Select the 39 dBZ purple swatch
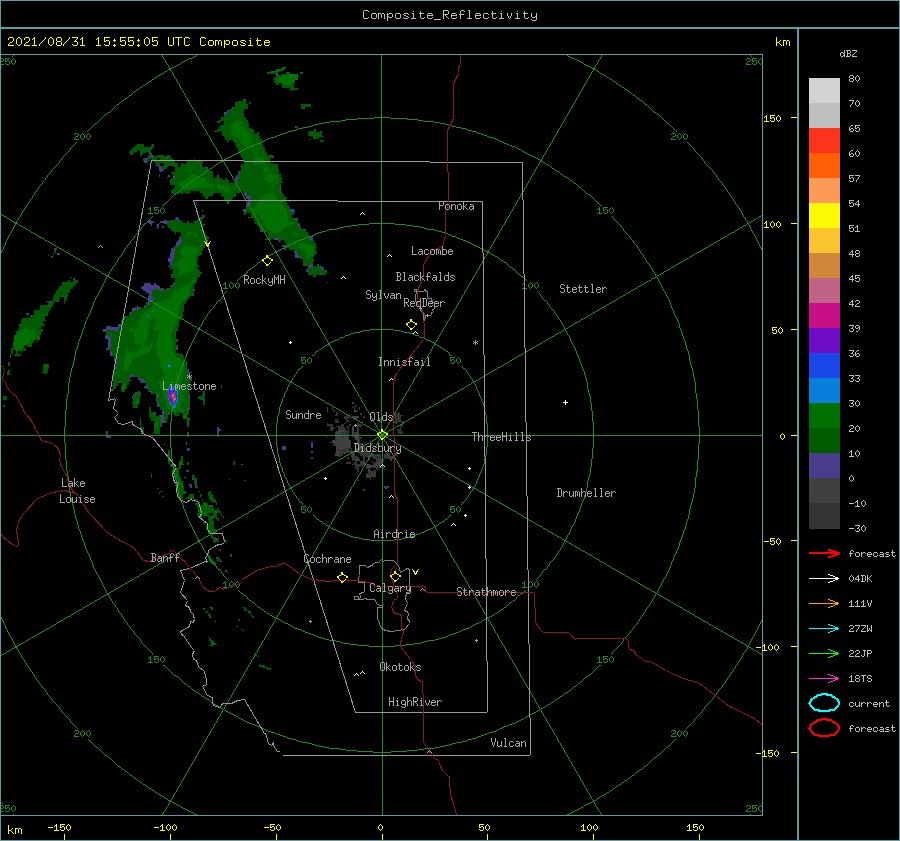 pos(824,340)
